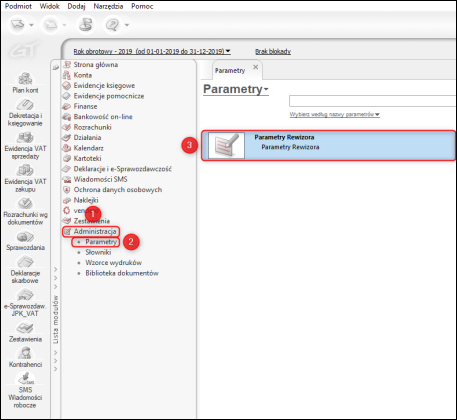Image resolution: width=457 pixels, height=420 pixels.
Task: Click the Parametry Rewizora thumbnail icon
Action: (x=226, y=145)
